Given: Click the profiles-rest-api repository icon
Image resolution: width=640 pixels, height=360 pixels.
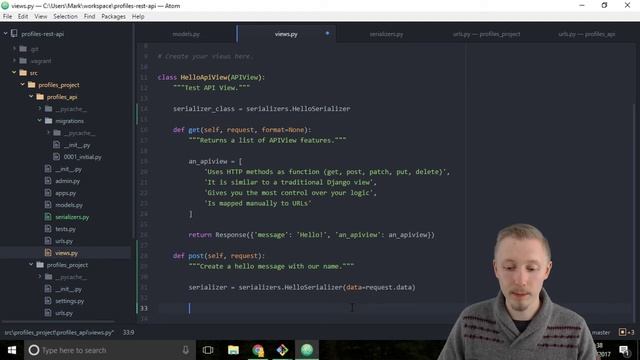Looking at the screenshot, I should 14,34.
